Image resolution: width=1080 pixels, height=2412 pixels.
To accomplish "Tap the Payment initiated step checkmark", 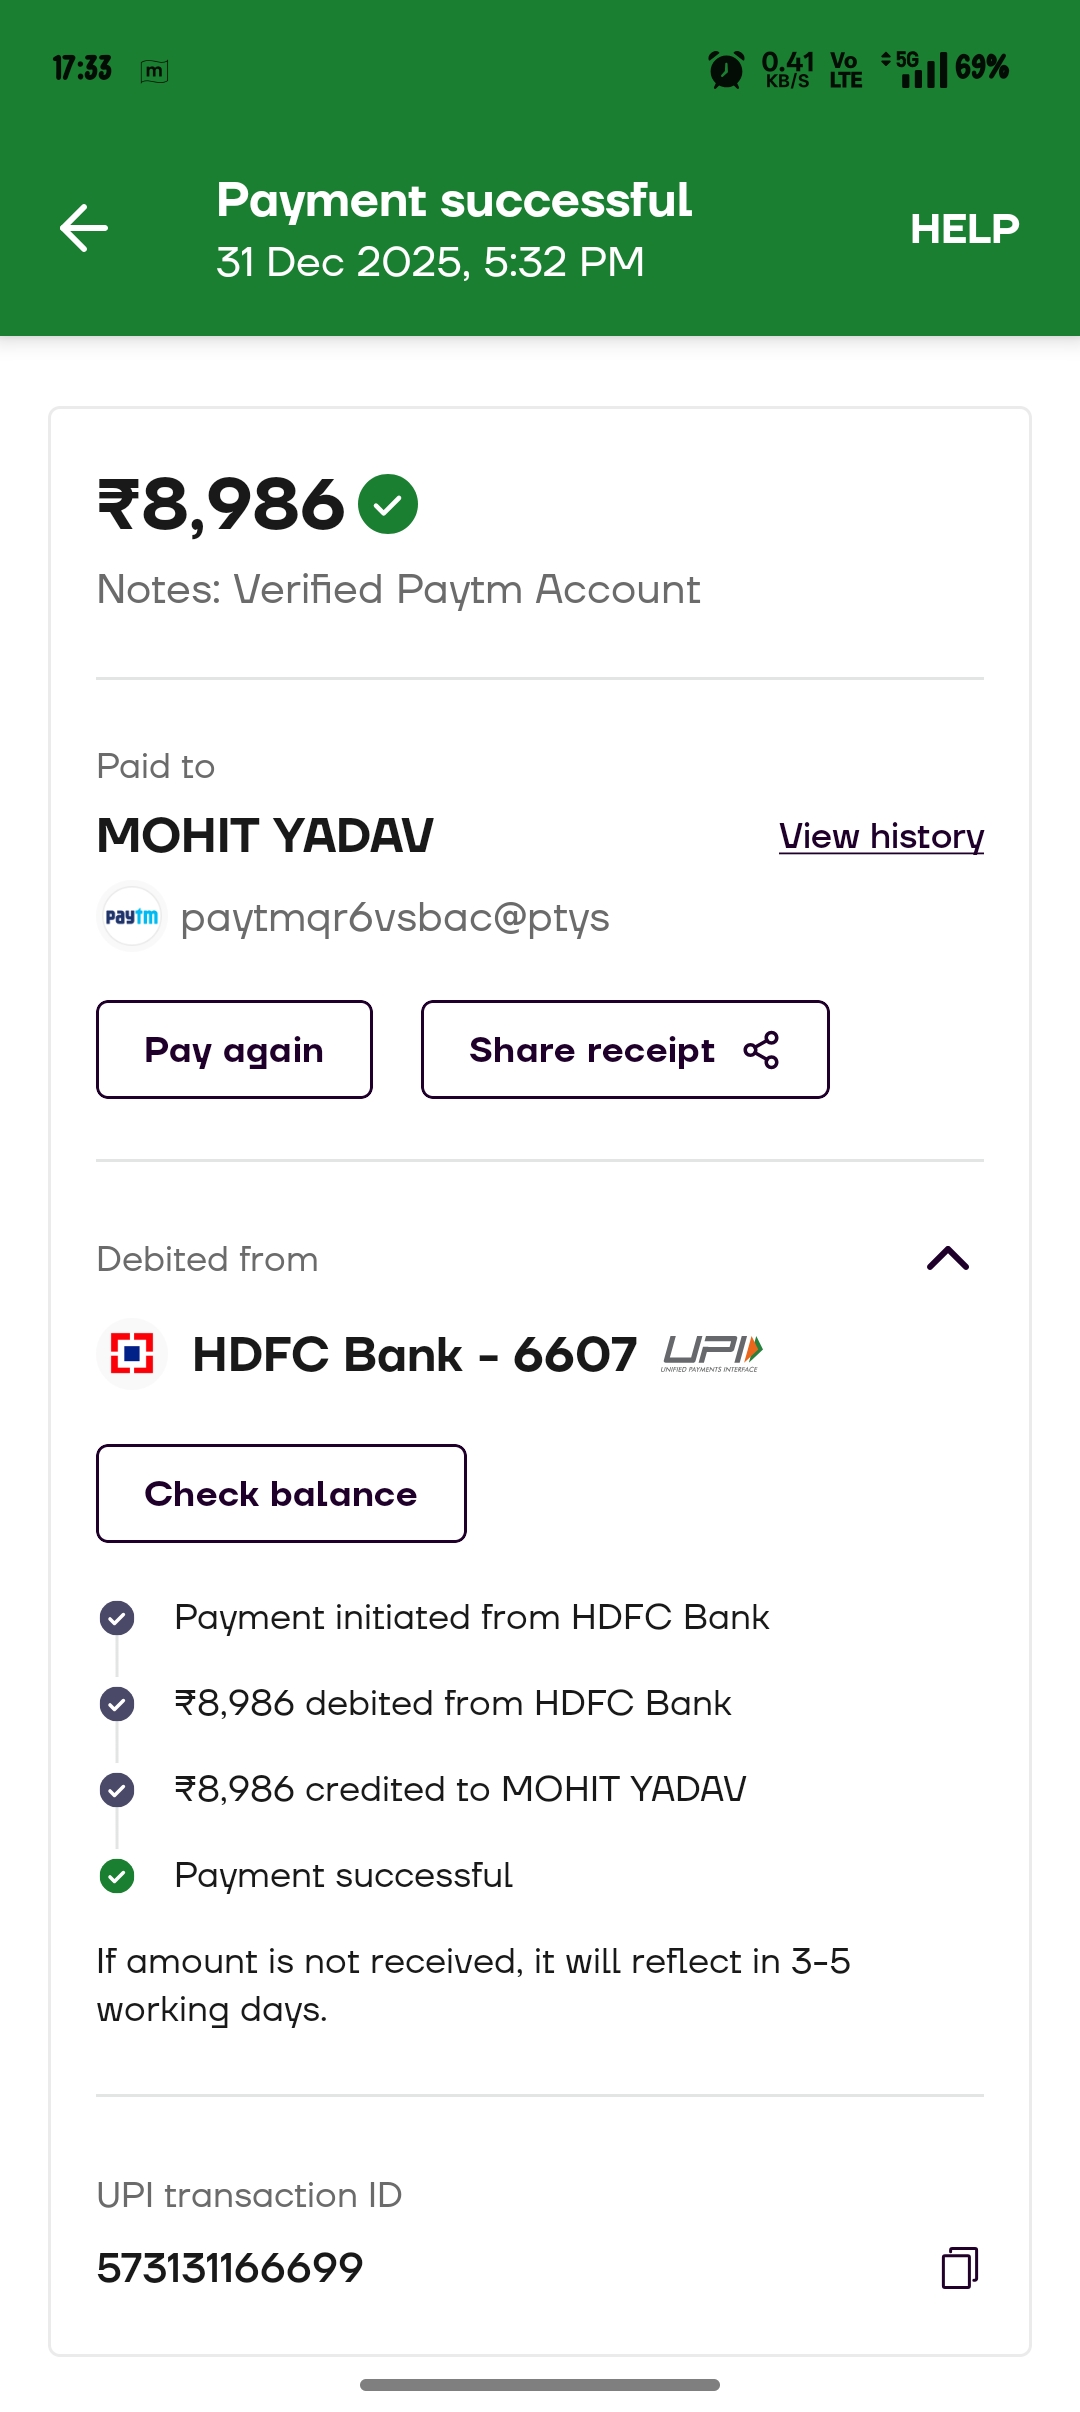I will tap(117, 1617).
